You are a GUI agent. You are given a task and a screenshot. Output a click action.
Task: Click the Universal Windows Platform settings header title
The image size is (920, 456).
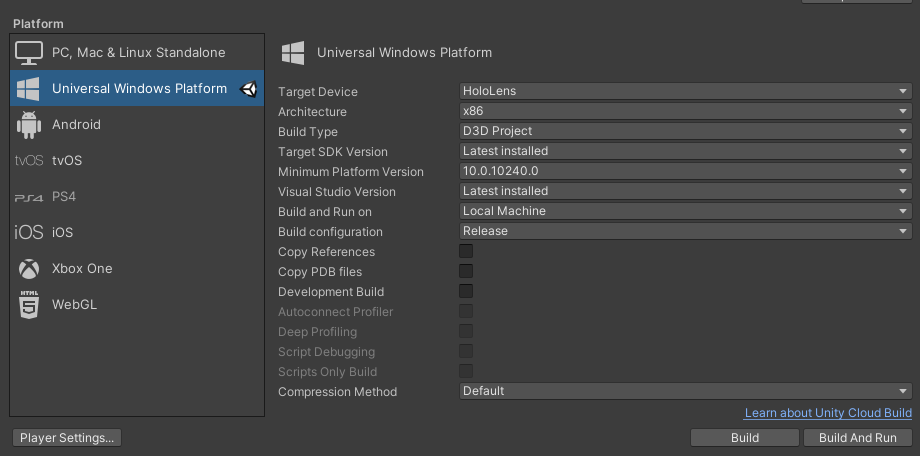click(x=404, y=53)
